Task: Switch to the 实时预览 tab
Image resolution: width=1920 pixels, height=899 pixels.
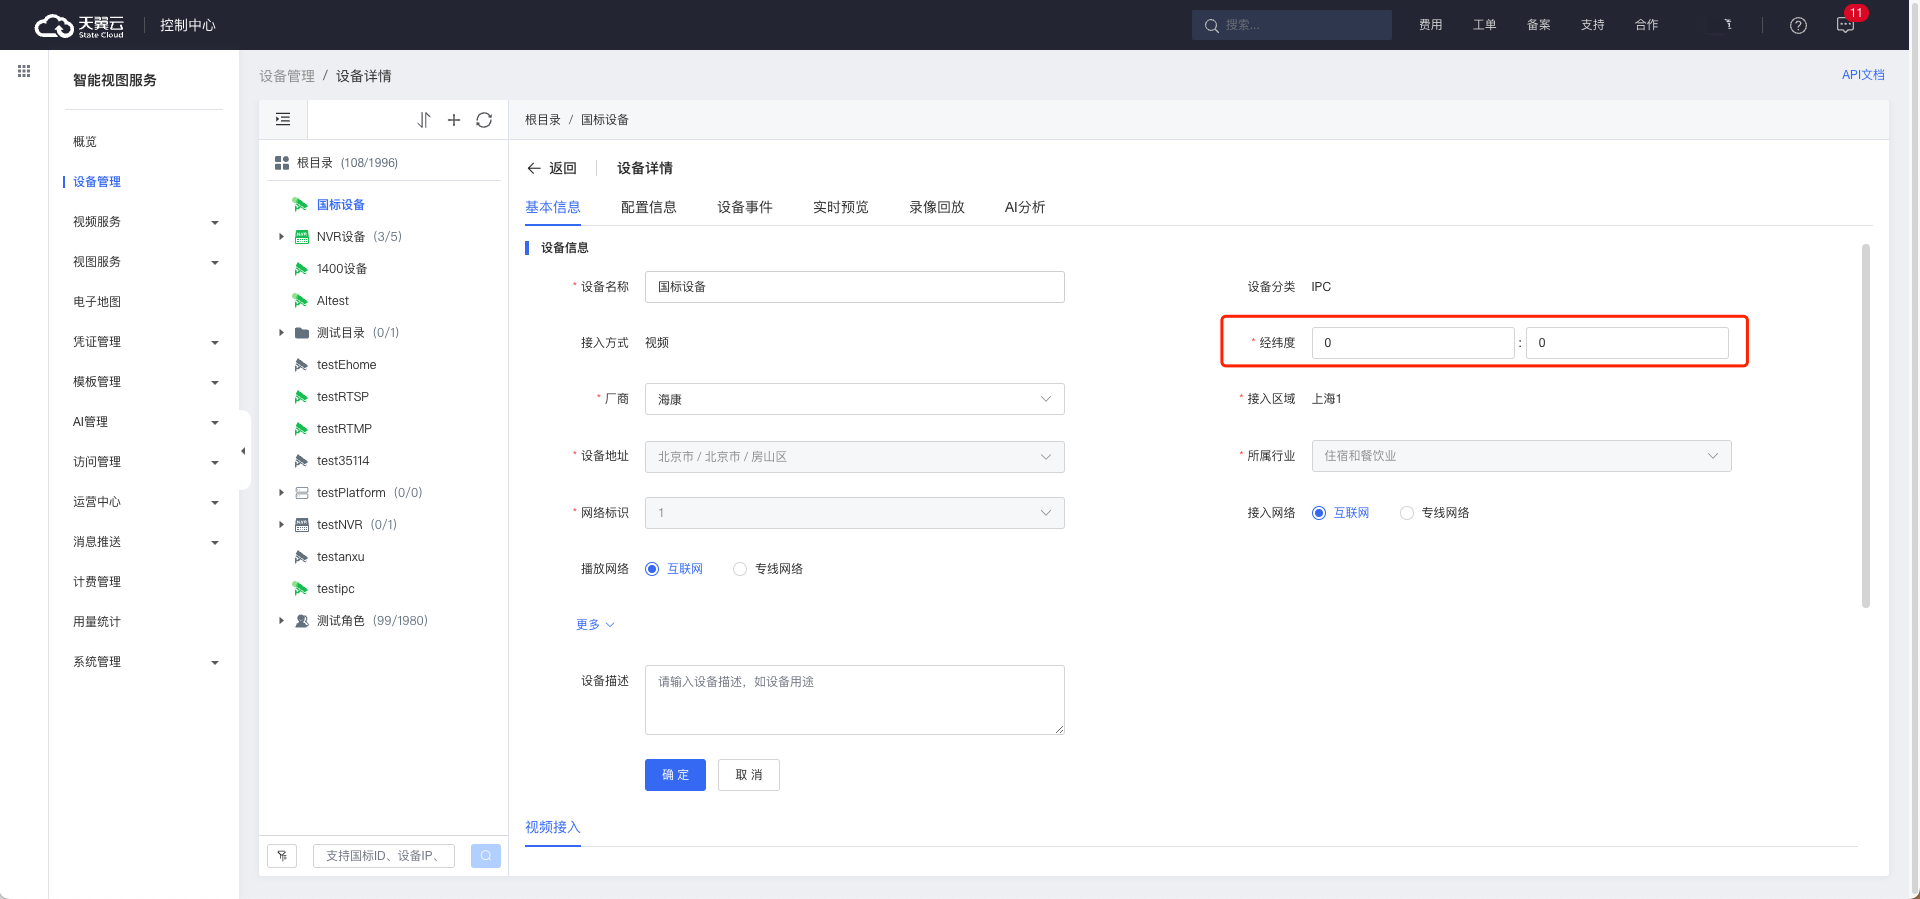Action: pos(841,207)
